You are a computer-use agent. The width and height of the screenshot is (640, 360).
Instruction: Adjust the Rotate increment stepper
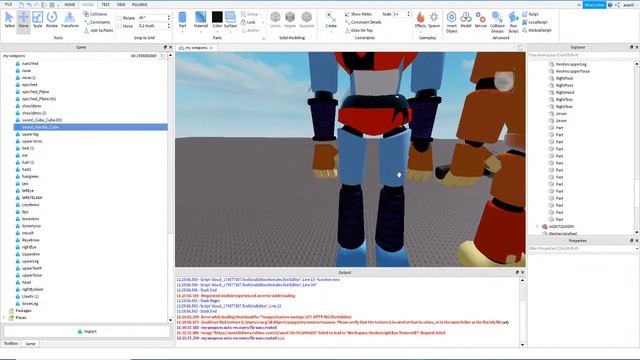[x=169, y=18]
